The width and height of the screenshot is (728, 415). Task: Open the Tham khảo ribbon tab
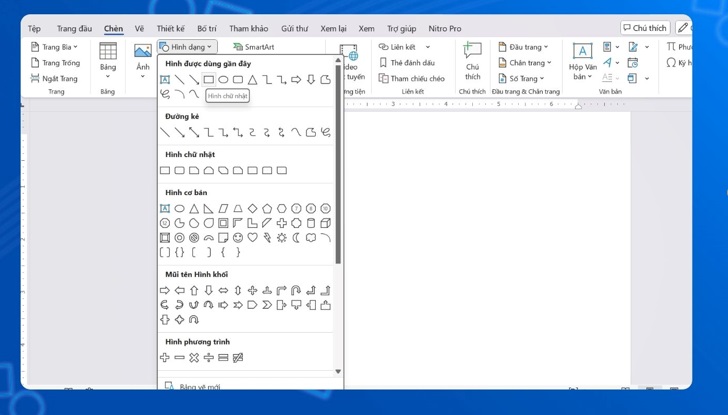click(x=249, y=28)
